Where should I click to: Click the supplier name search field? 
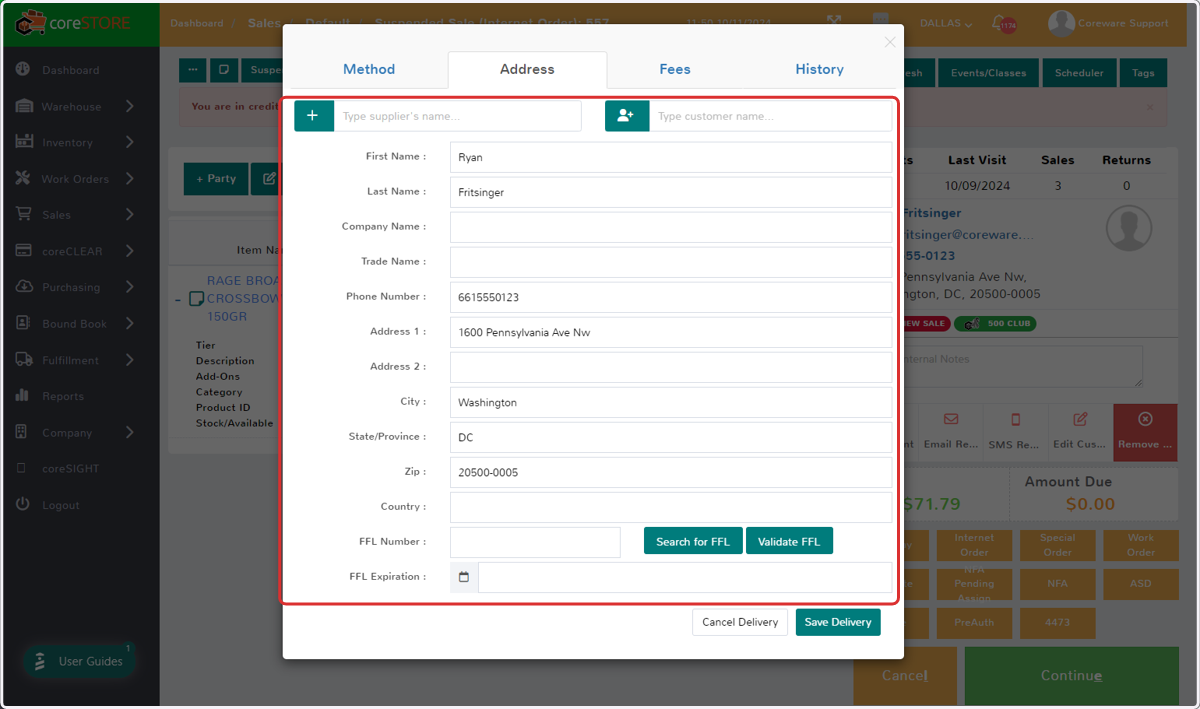457,116
